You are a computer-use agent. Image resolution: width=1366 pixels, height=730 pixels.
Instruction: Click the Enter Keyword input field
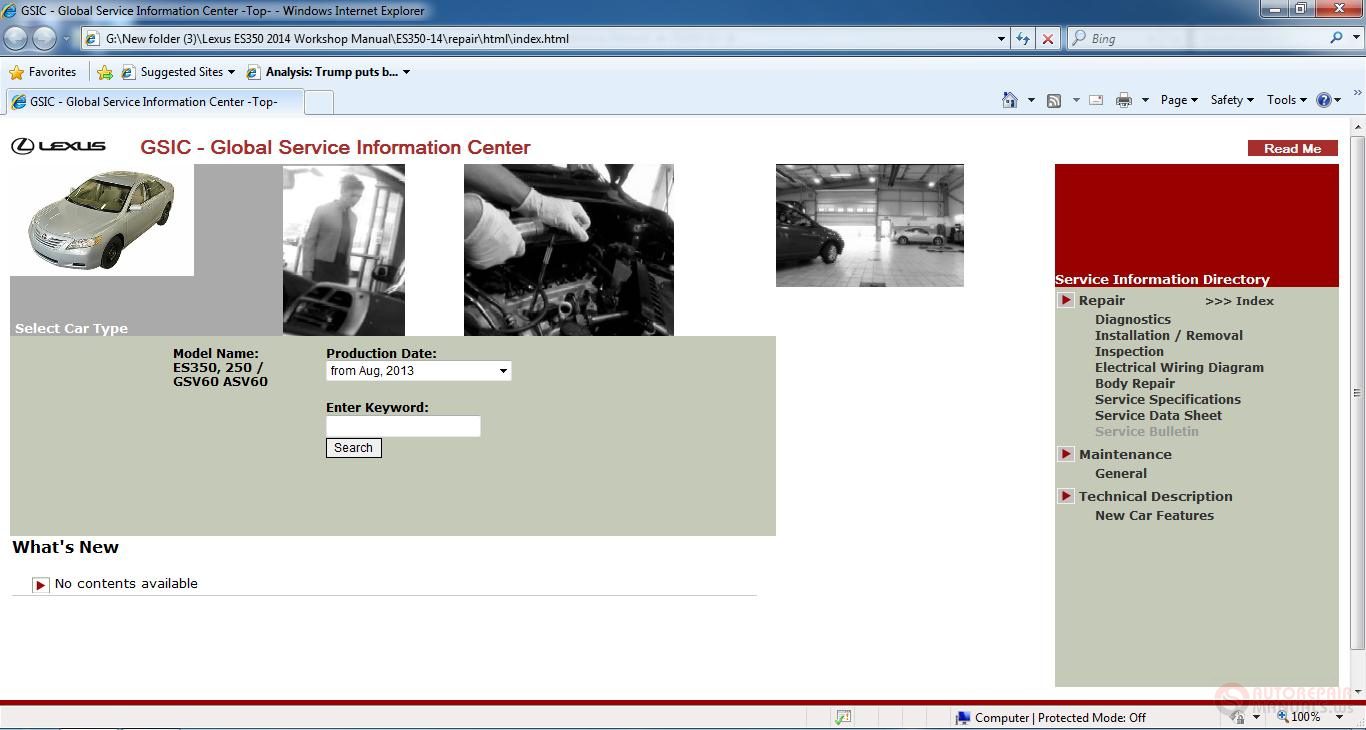(x=403, y=426)
